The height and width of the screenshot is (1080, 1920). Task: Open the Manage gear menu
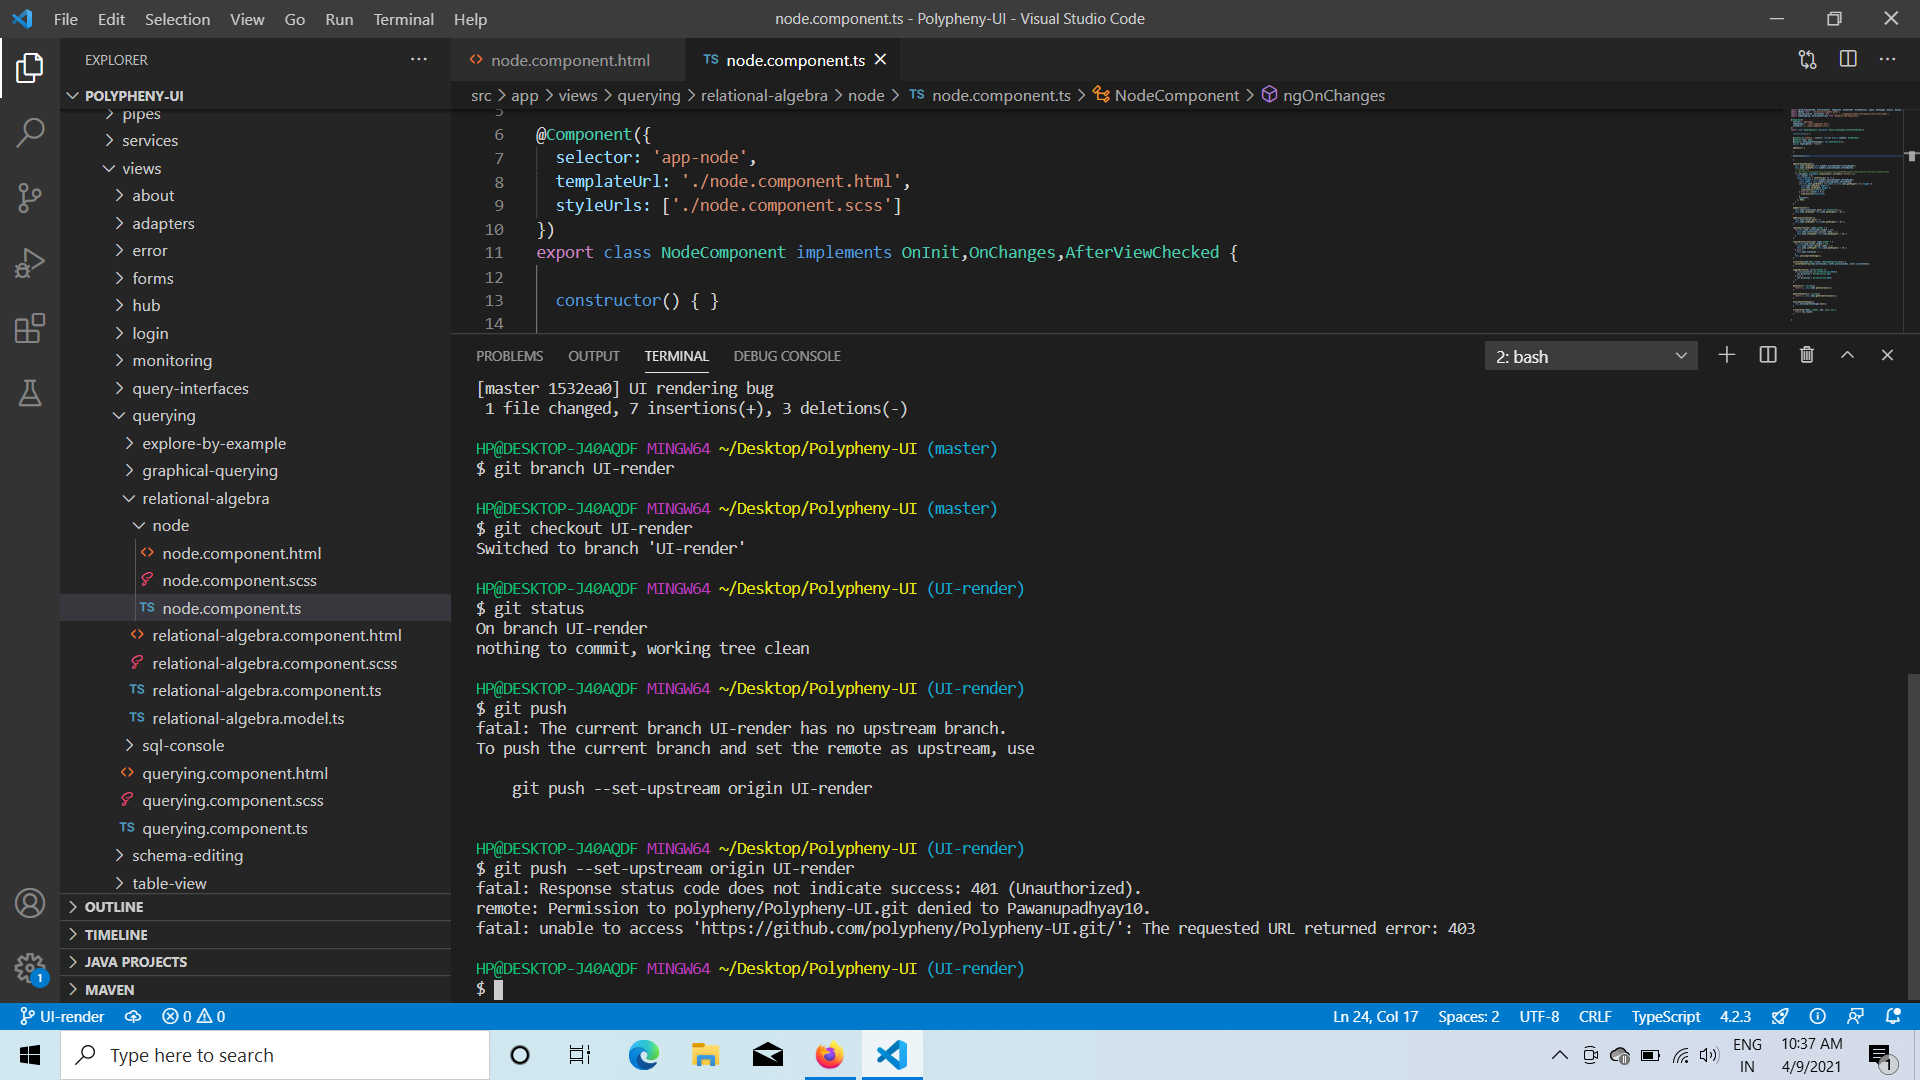[x=30, y=968]
